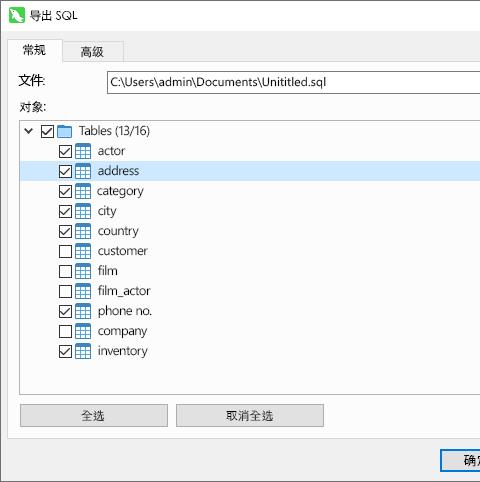
Task: Click the 取消全选 button
Action: pyautogui.click(x=250, y=415)
